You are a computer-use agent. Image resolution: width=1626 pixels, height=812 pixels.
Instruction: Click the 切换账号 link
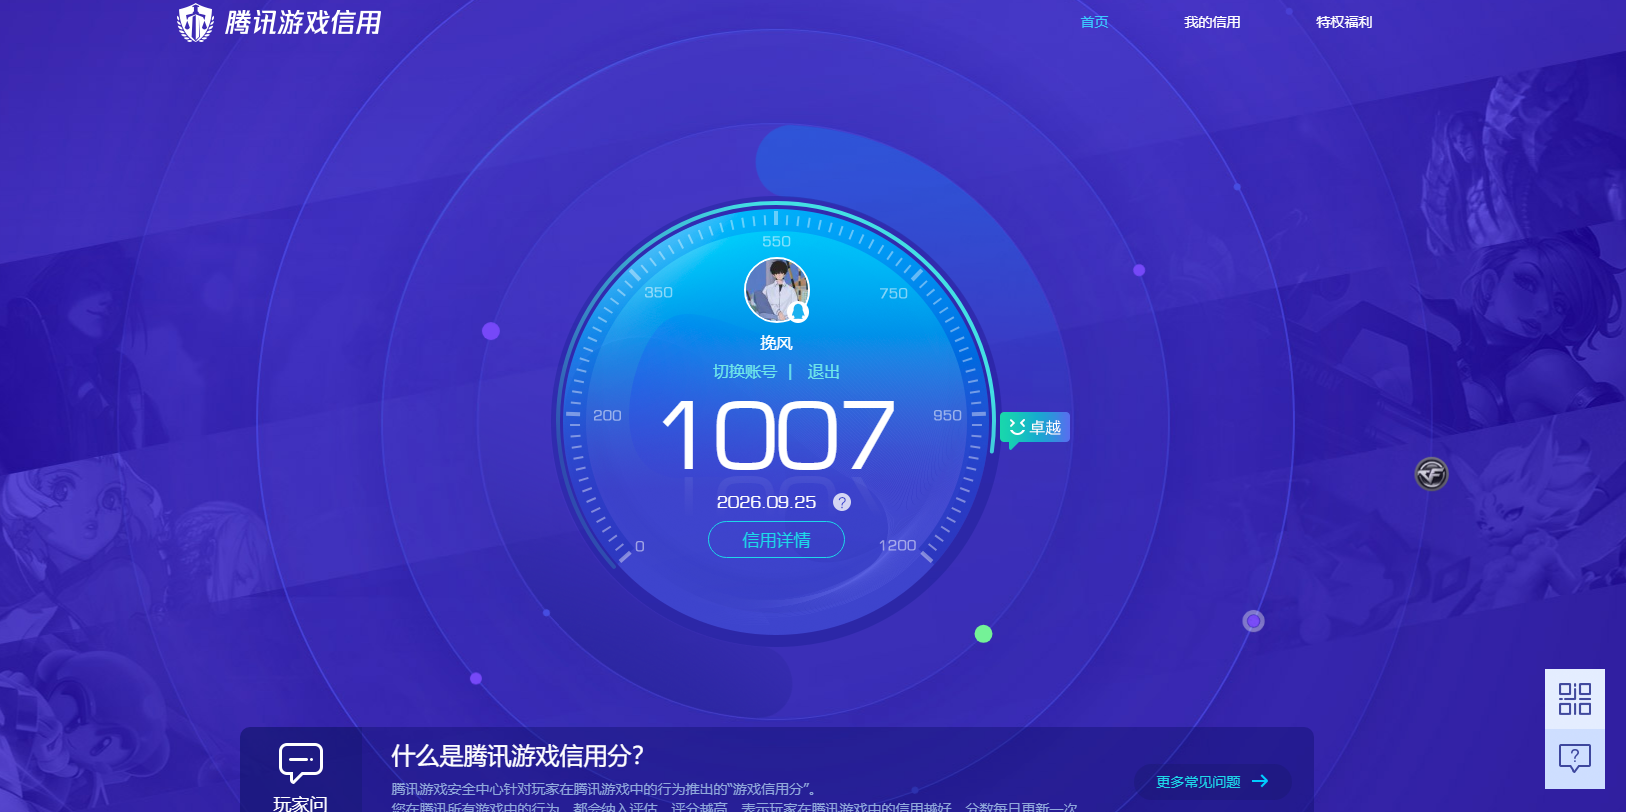pyautogui.click(x=744, y=372)
